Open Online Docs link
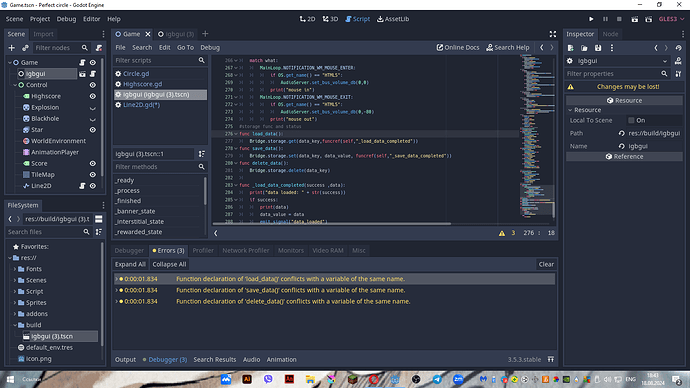The height and width of the screenshot is (388, 690). tap(458, 48)
